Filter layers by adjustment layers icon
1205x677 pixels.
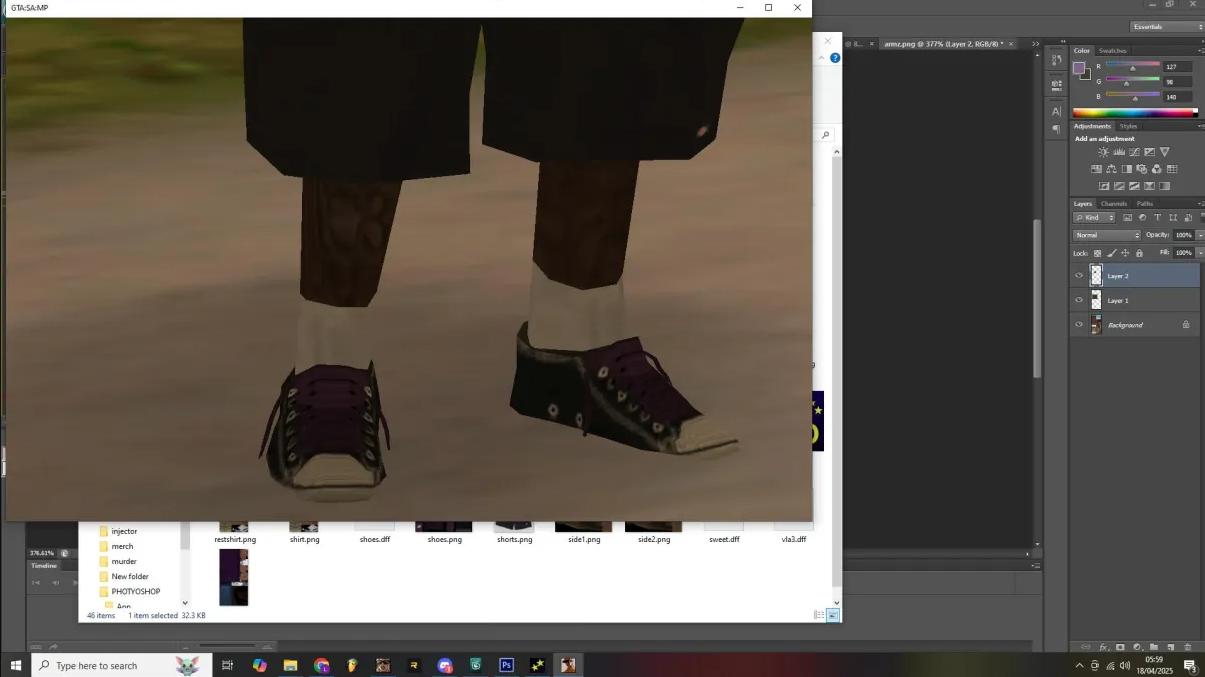coord(1142,217)
